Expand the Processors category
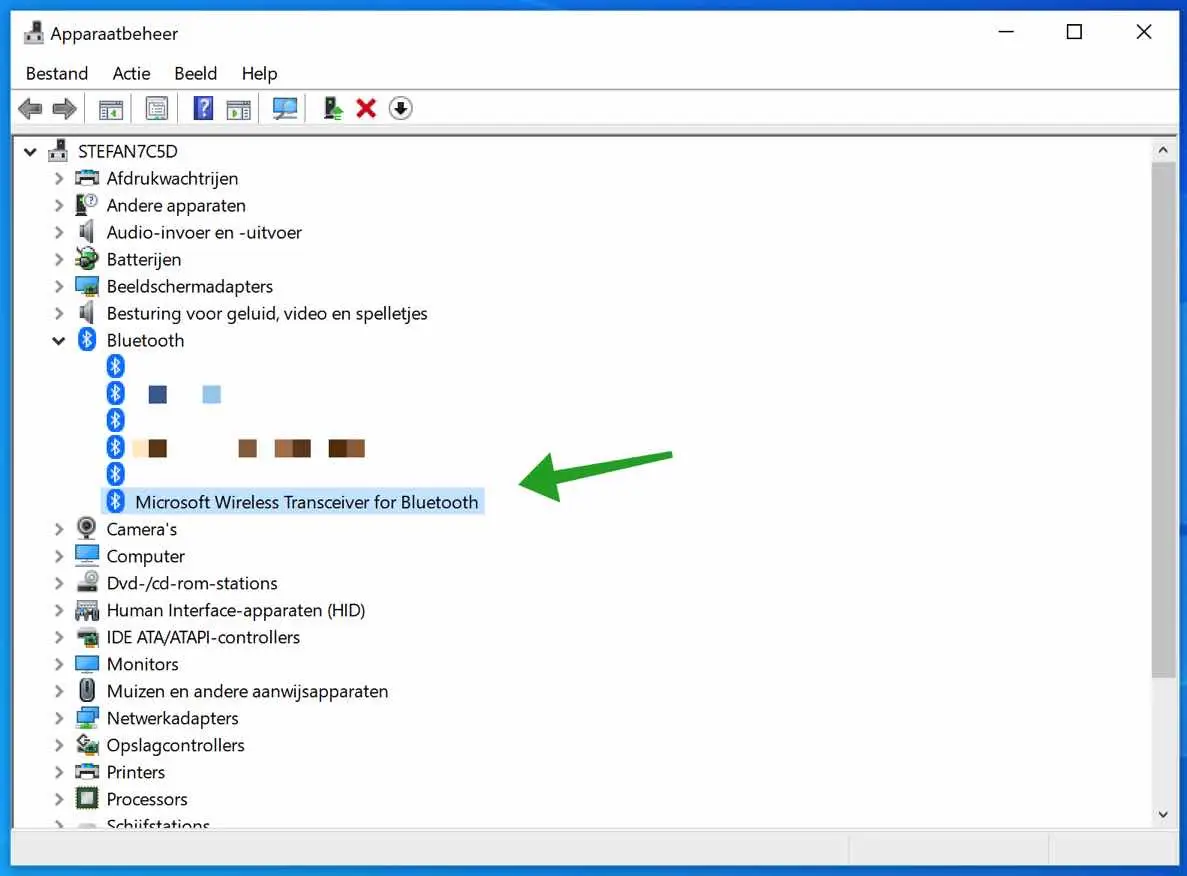 (59, 799)
